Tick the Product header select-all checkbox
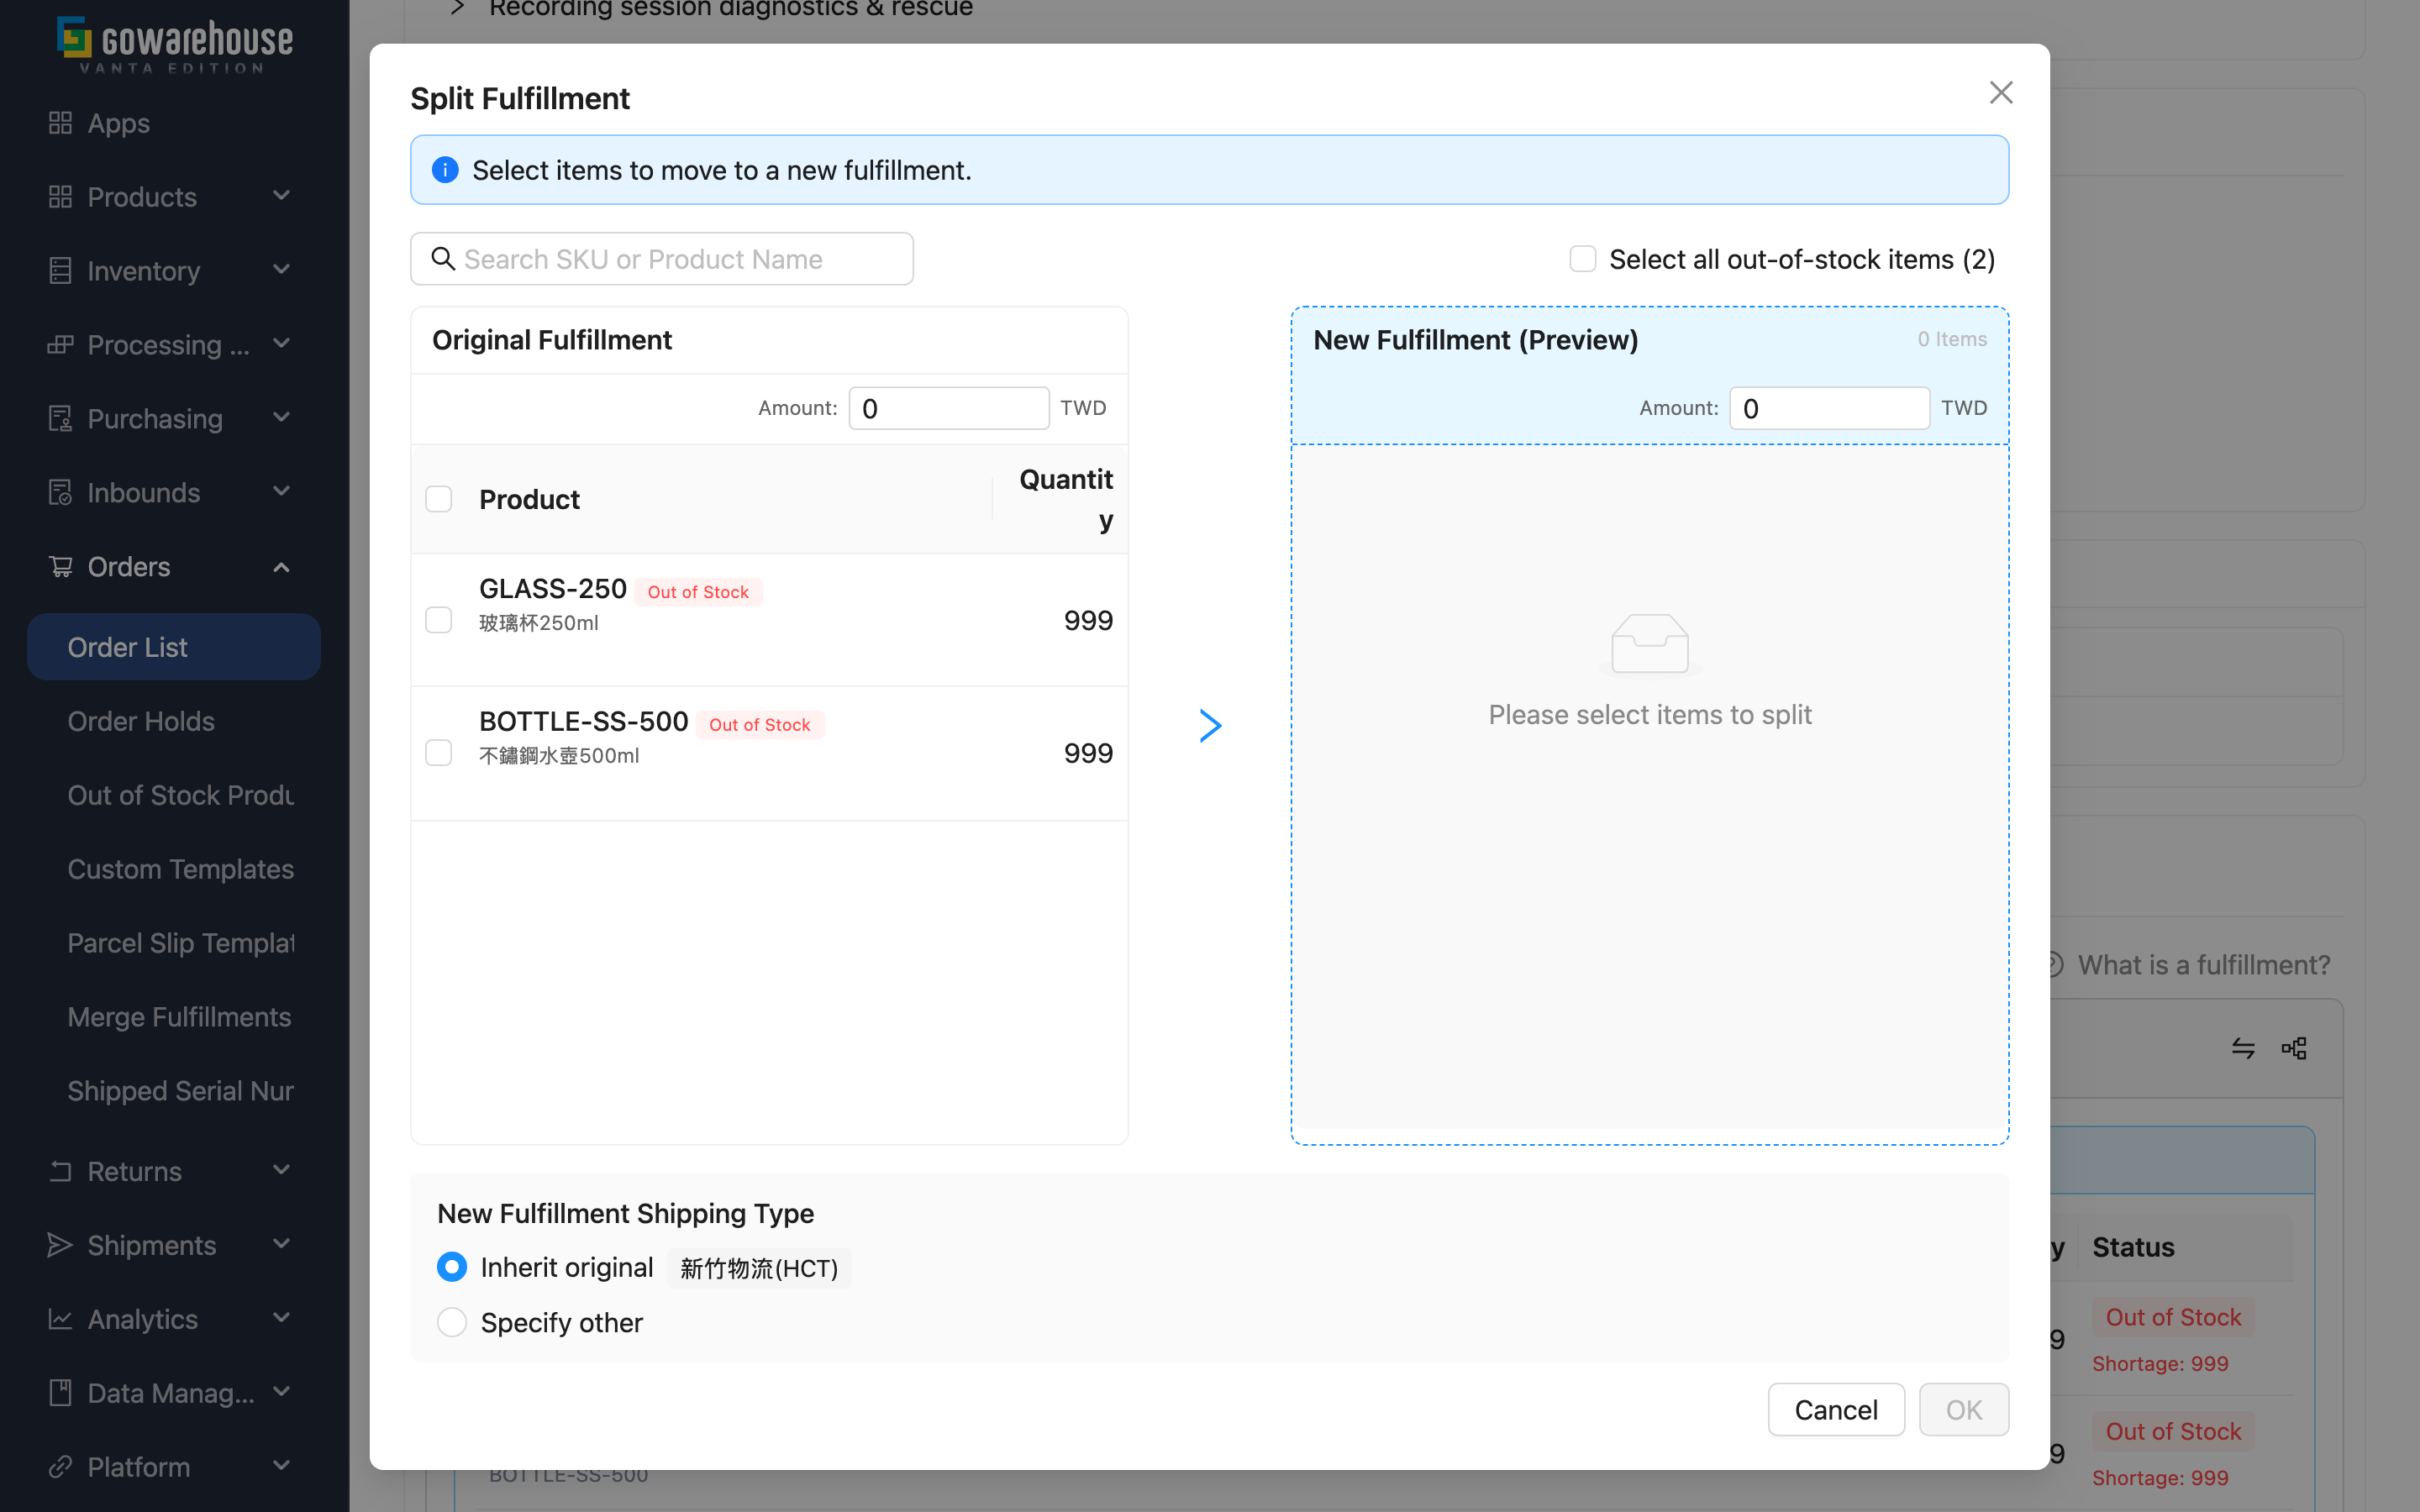The height and width of the screenshot is (1512, 2420). [439, 499]
